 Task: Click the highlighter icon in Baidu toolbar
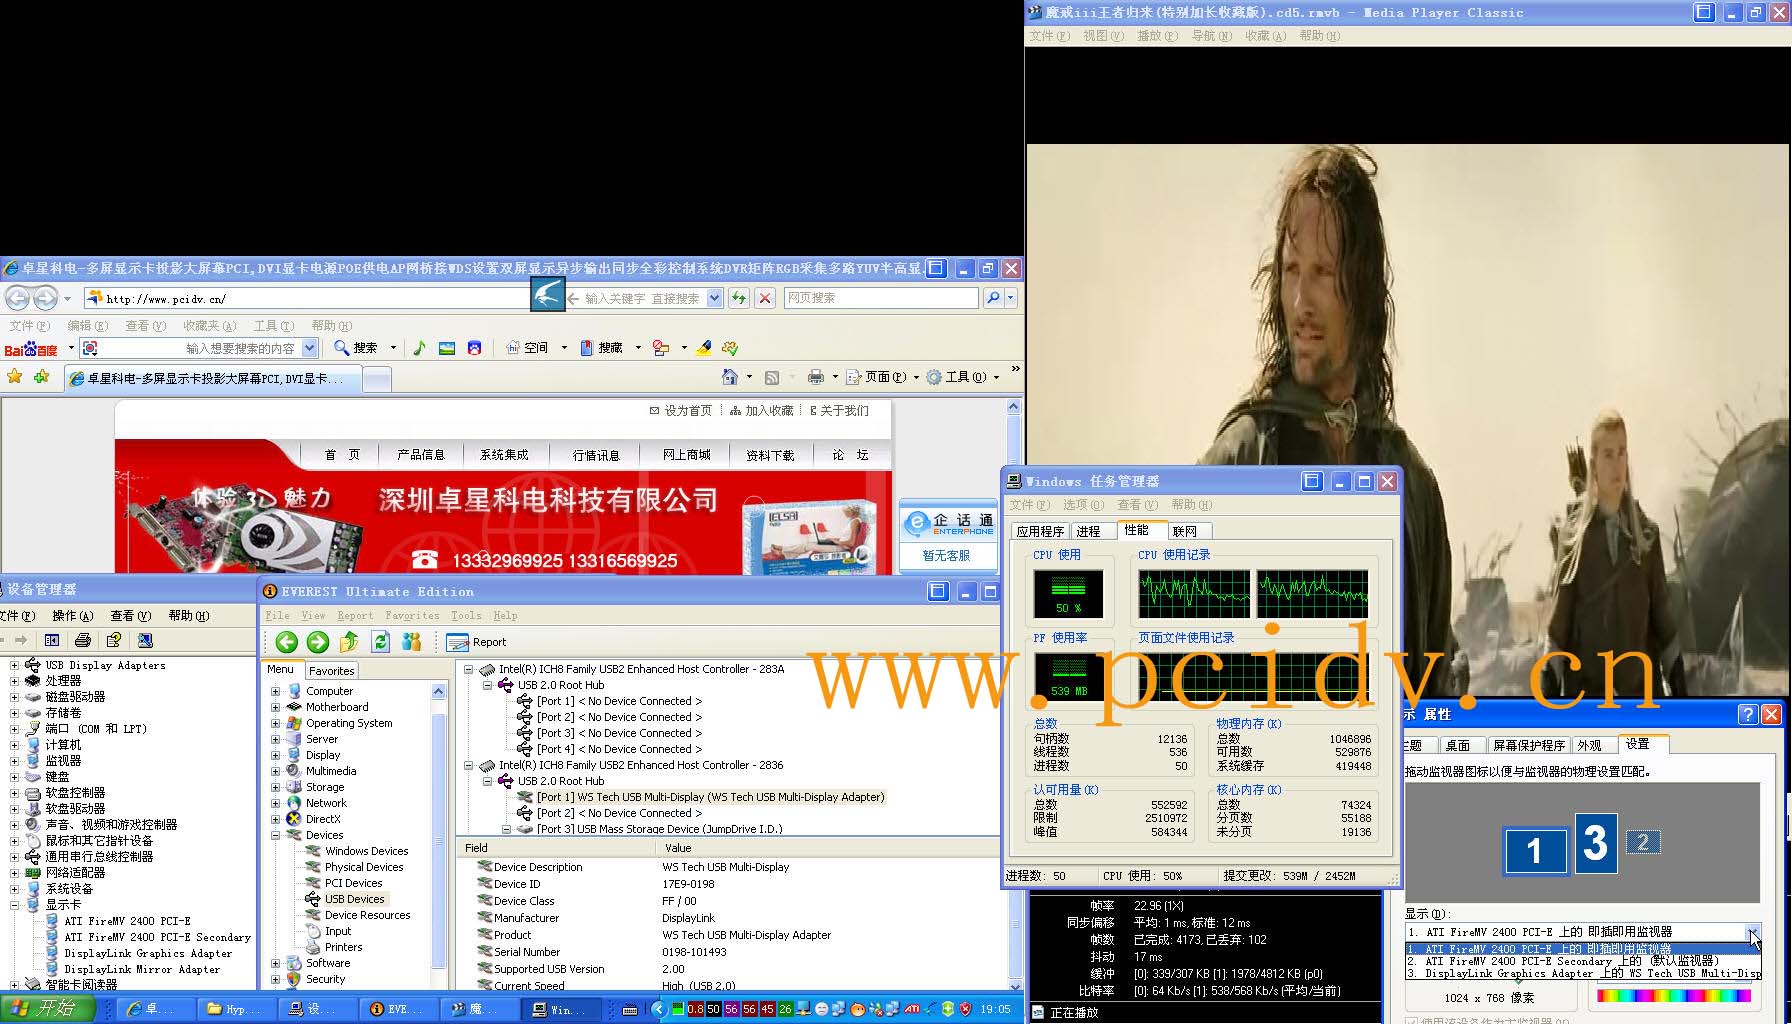coord(704,348)
